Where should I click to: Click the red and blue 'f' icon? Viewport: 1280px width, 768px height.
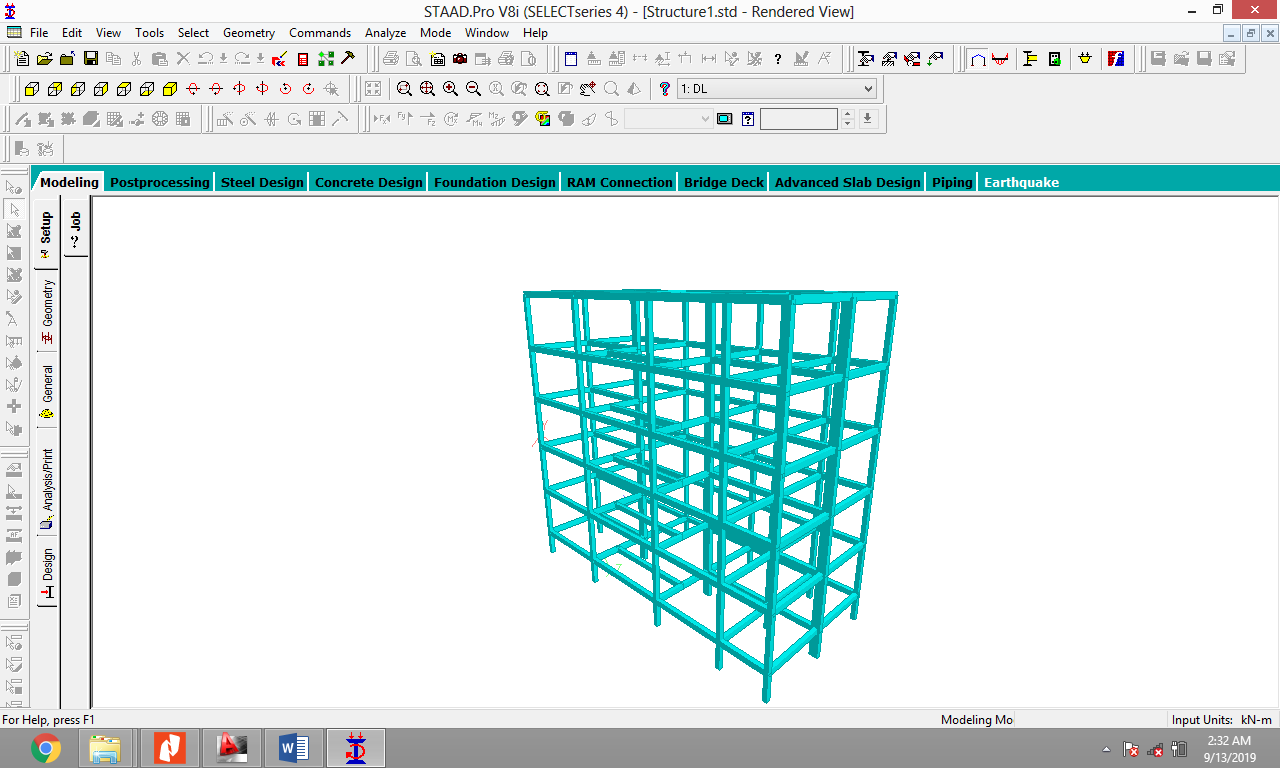click(1116, 59)
